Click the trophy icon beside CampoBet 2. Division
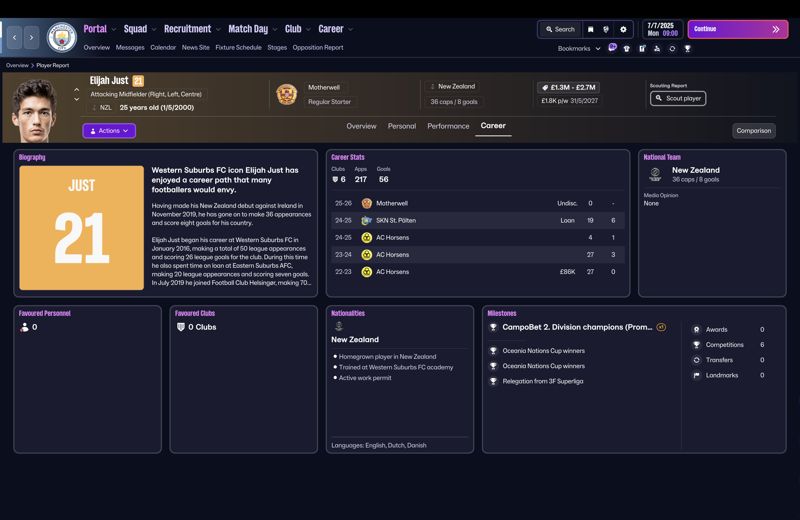The height and width of the screenshot is (520, 800). coord(493,328)
